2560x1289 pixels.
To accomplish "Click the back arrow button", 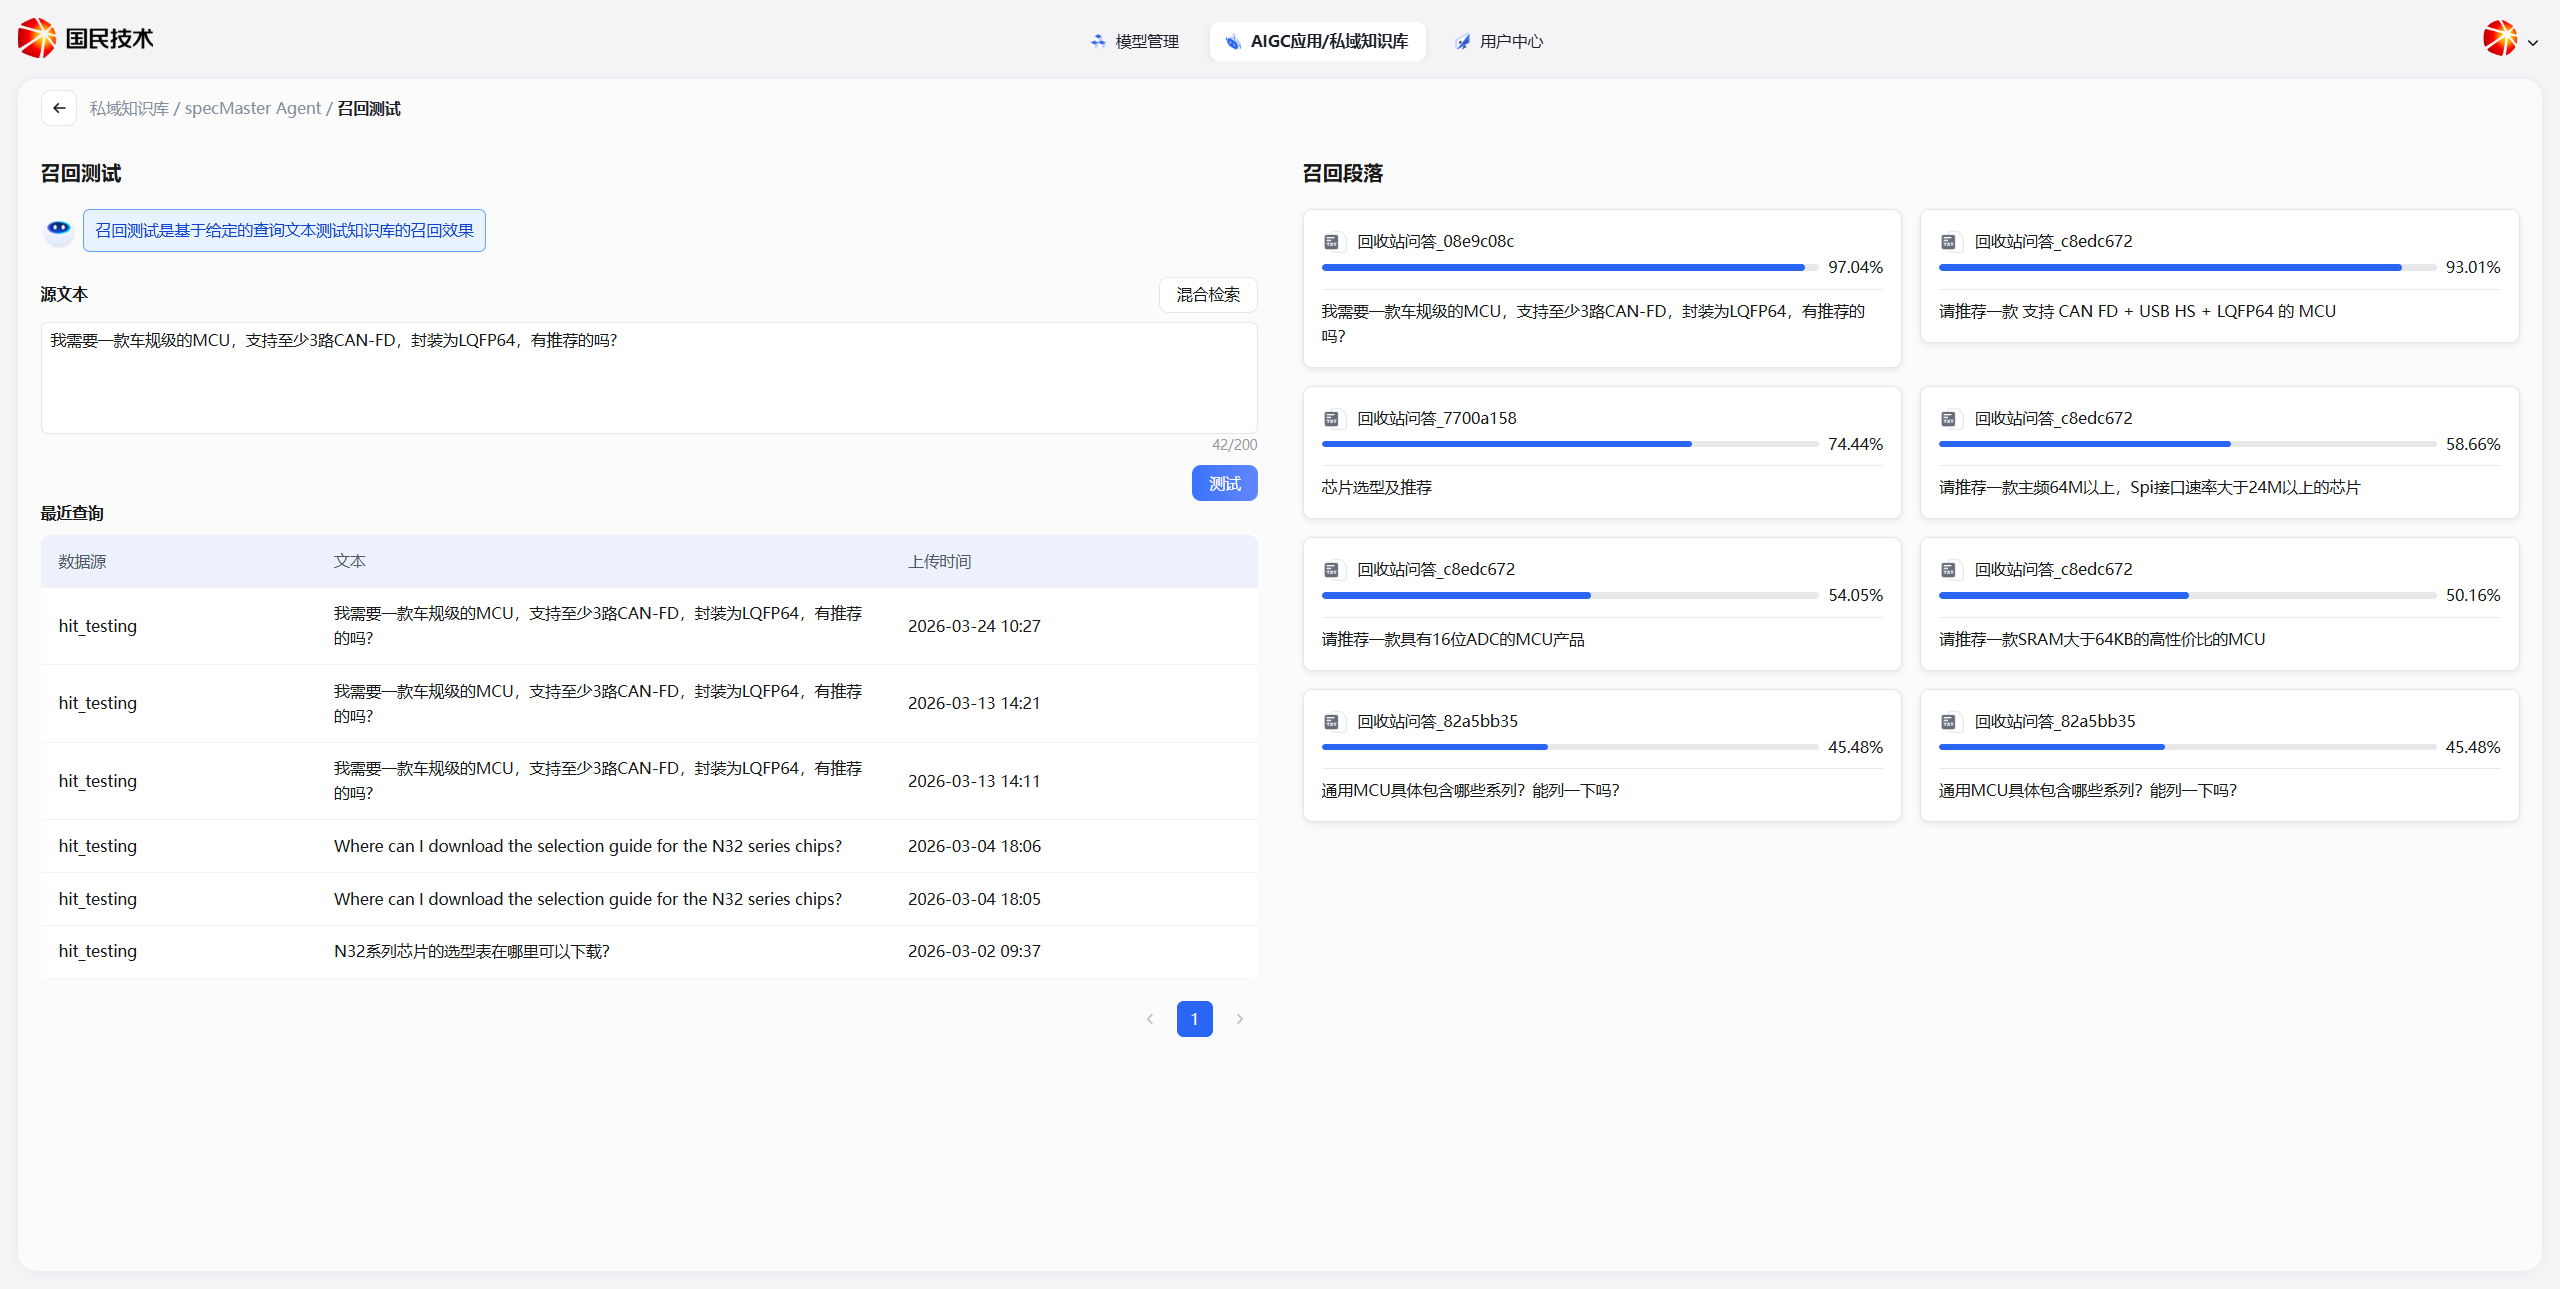I will point(59,108).
